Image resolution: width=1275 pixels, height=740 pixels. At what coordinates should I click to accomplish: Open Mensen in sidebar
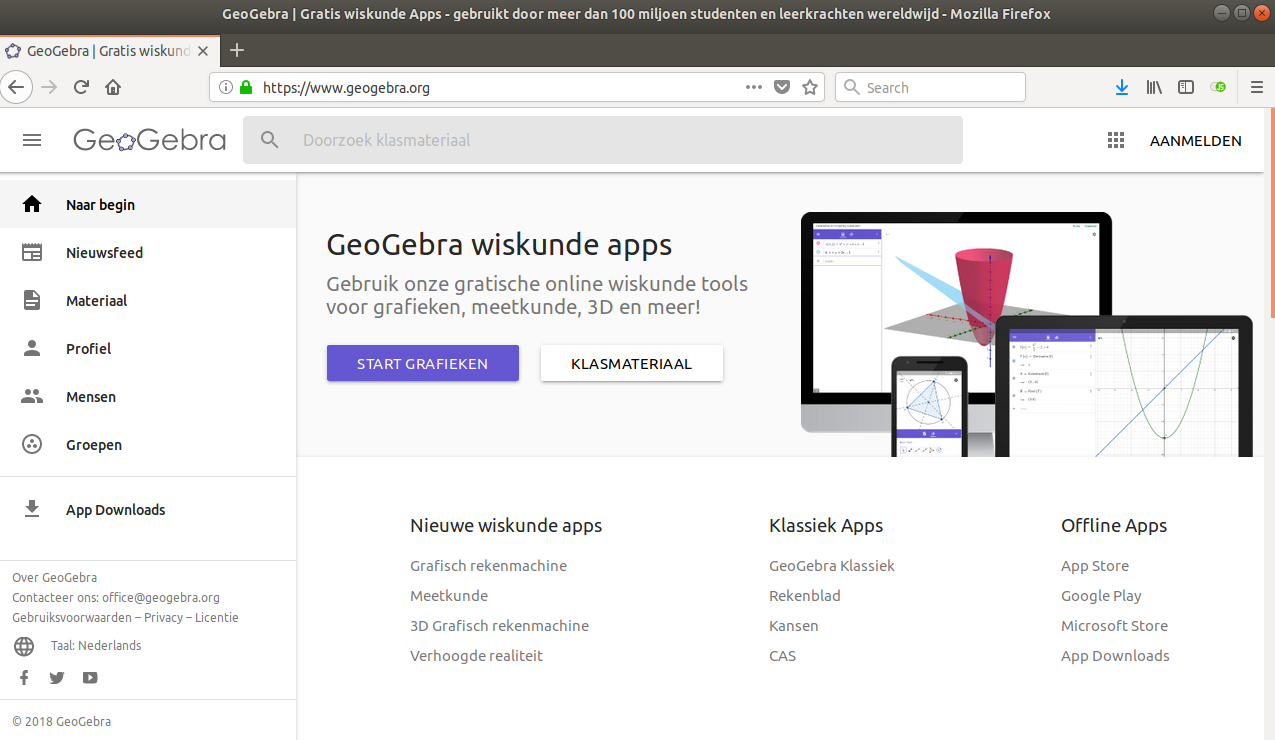pos(148,396)
